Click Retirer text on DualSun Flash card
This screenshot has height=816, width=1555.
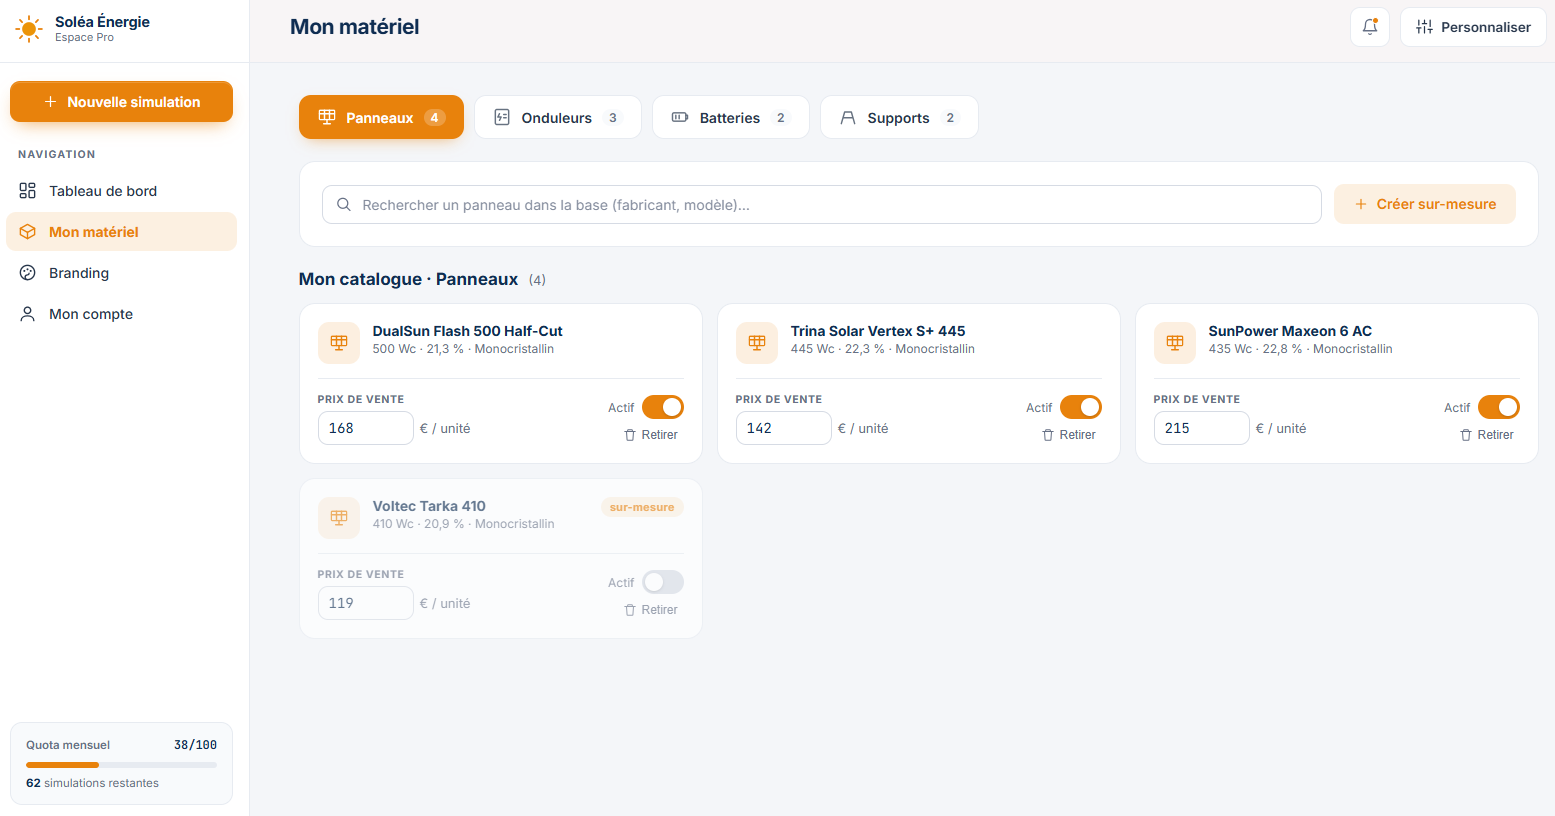[x=659, y=435]
